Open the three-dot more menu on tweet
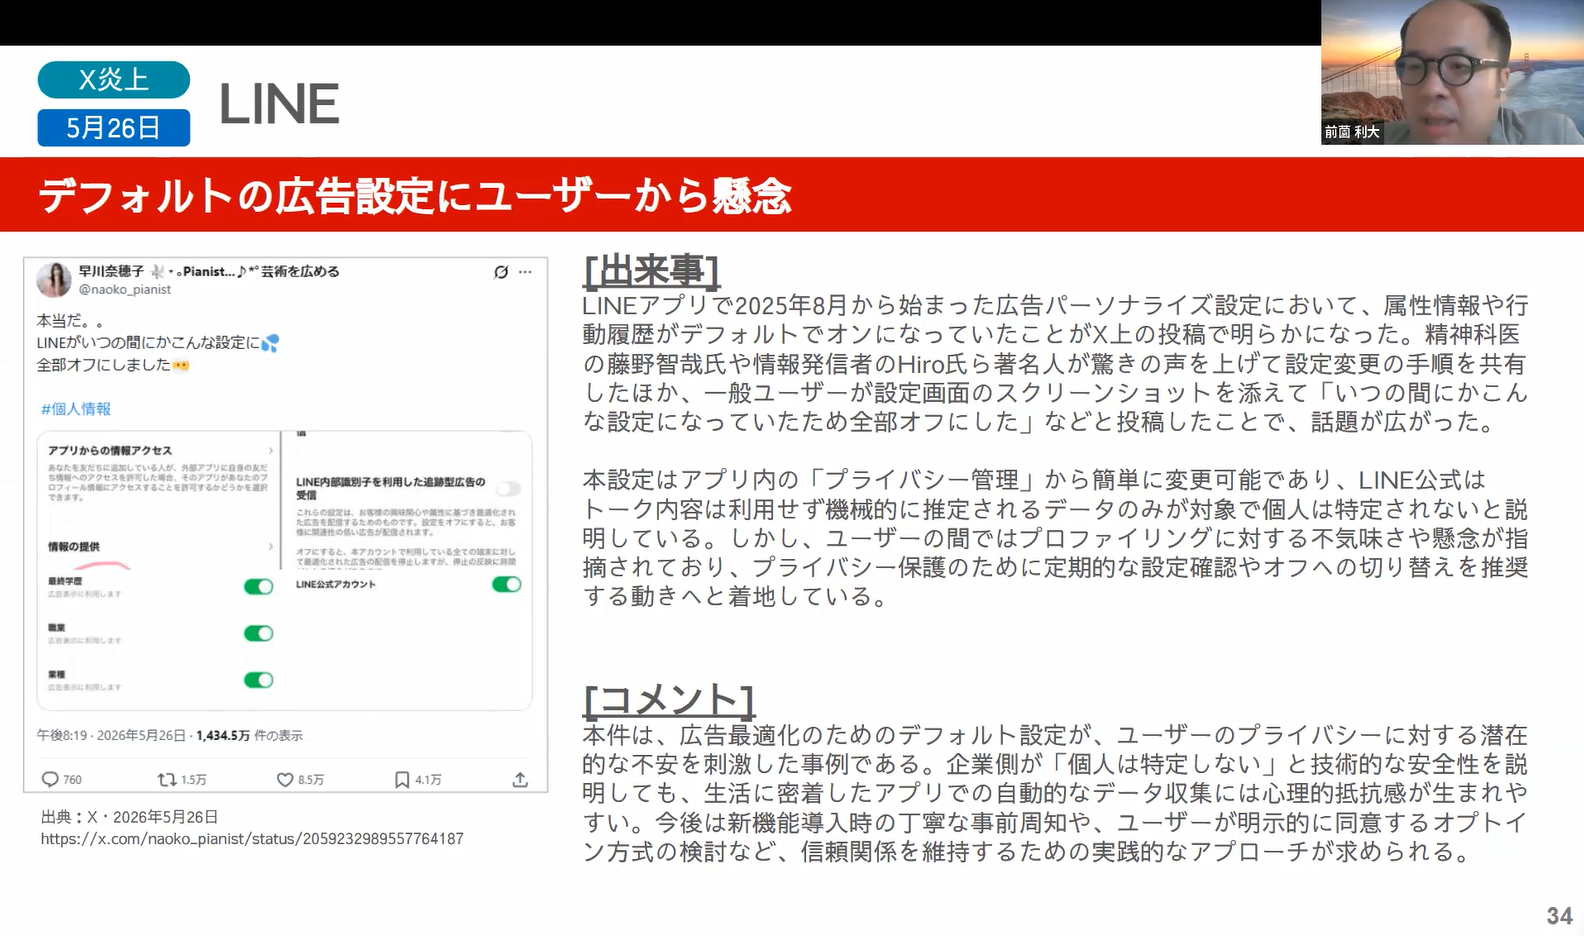The height and width of the screenshot is (936, 1584). coord(525,272)
